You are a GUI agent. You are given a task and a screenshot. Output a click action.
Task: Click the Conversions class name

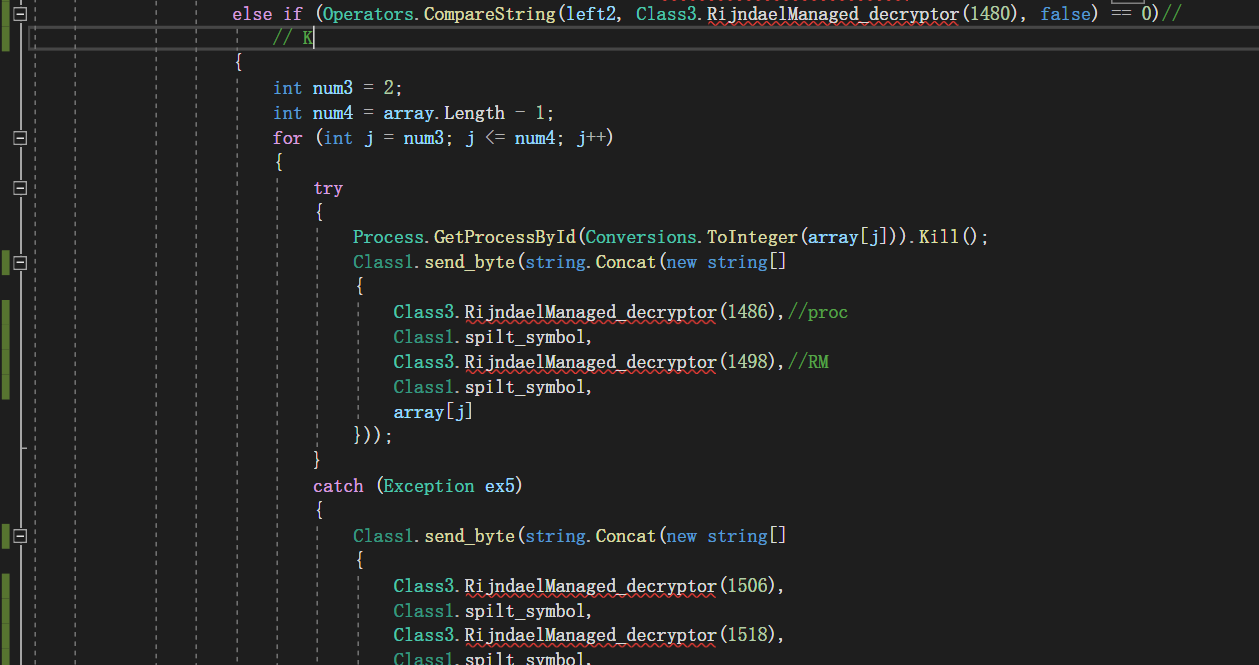pos(641,237)
